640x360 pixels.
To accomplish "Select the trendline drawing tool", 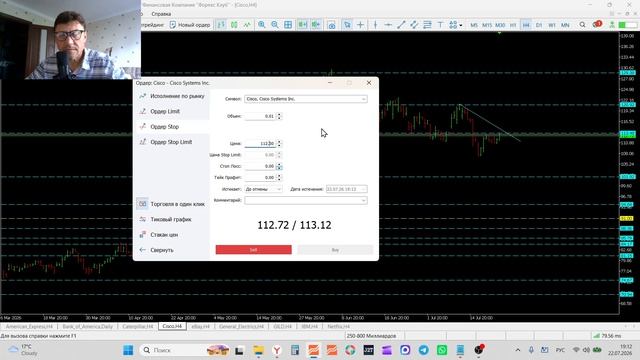I will (401, 25).
